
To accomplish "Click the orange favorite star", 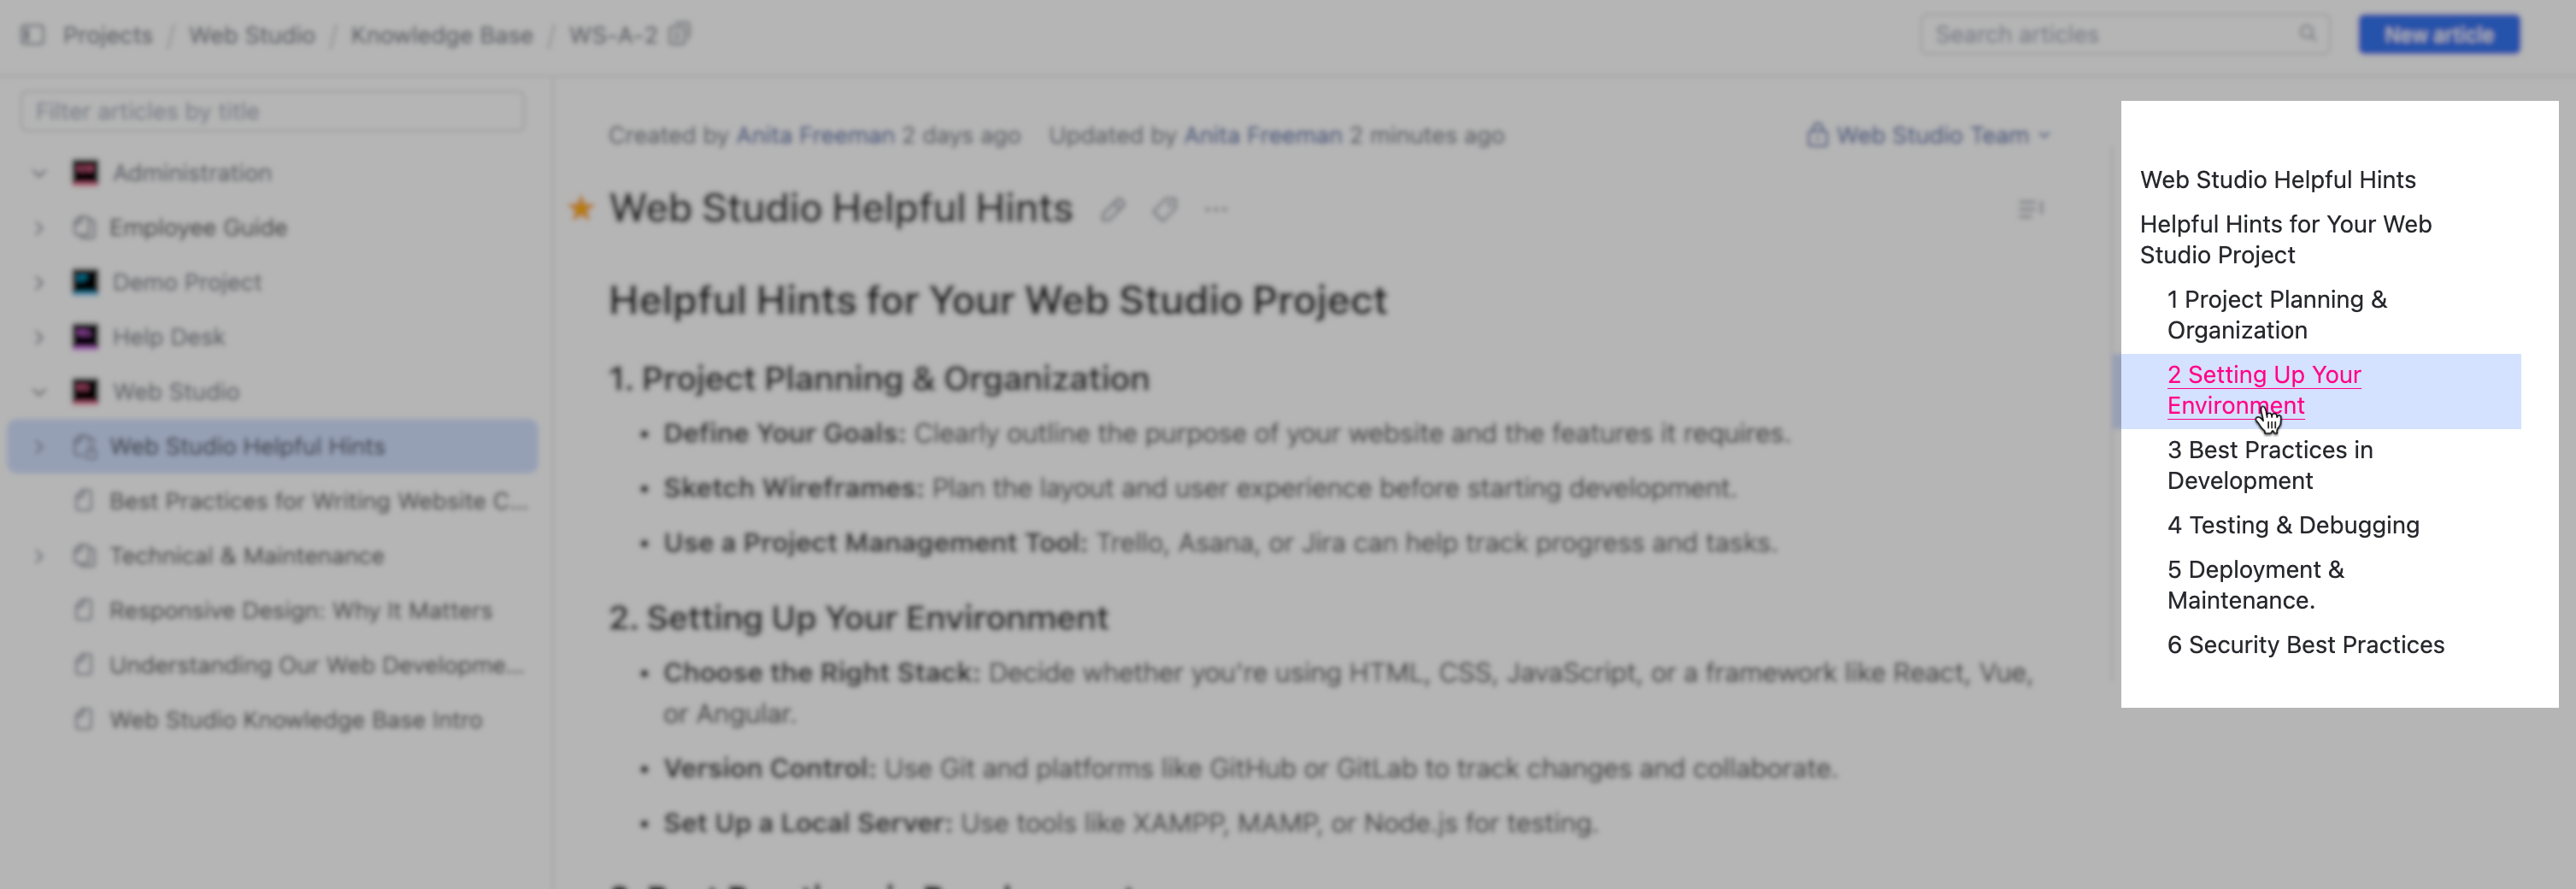I will click(x=581, y=209).
